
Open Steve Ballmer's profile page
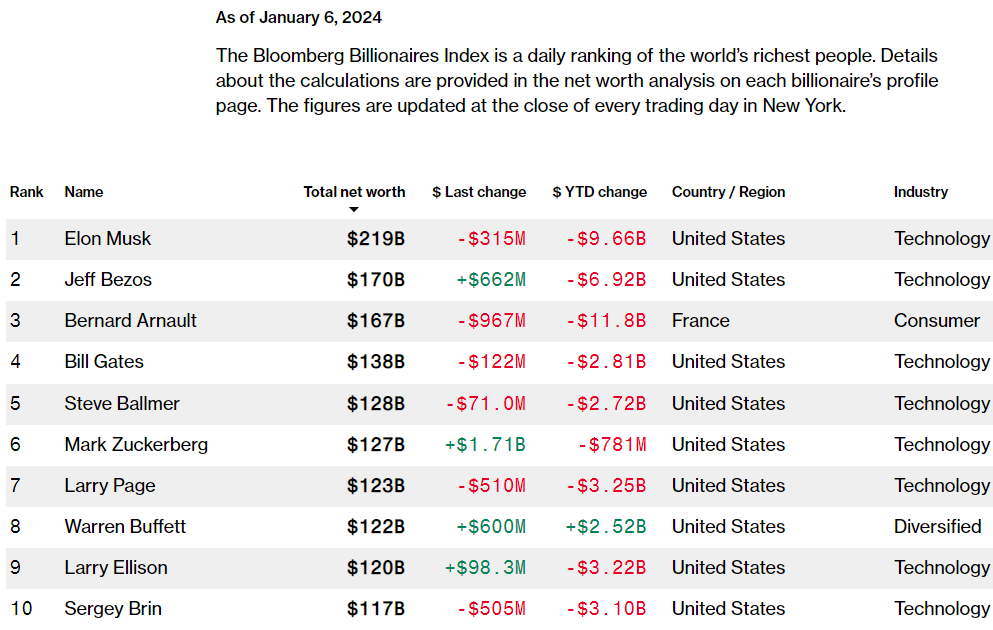click(x=122, y=404)
